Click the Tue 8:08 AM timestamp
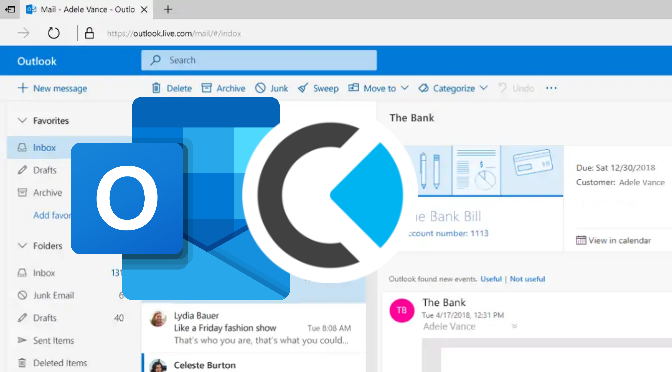 329,328
